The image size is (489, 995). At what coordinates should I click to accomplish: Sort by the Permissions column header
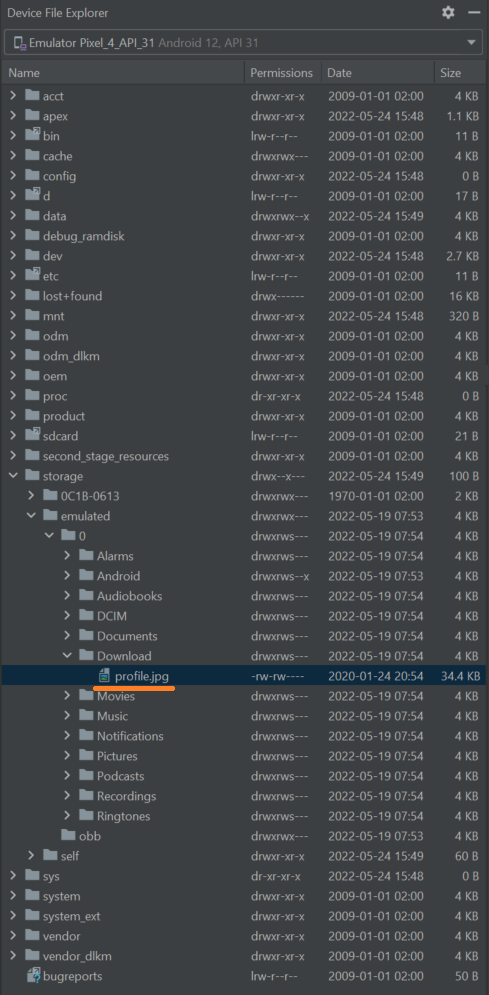click(282, 73)
